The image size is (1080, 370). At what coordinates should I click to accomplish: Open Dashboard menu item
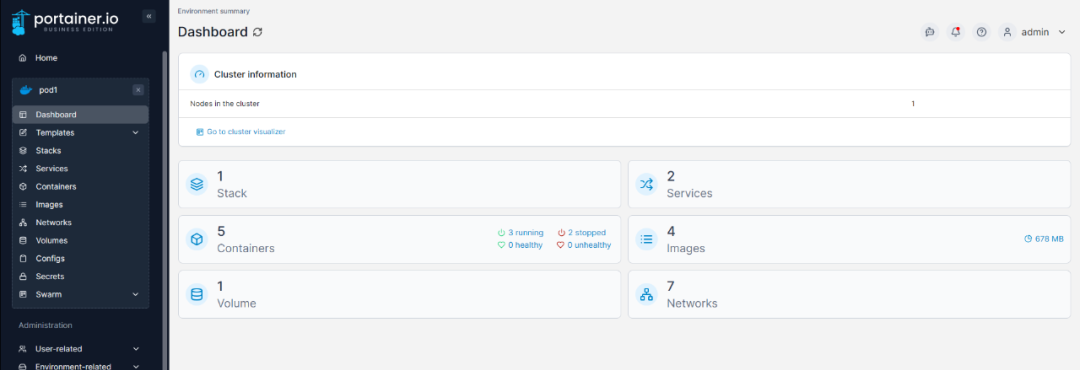point(80,114)
